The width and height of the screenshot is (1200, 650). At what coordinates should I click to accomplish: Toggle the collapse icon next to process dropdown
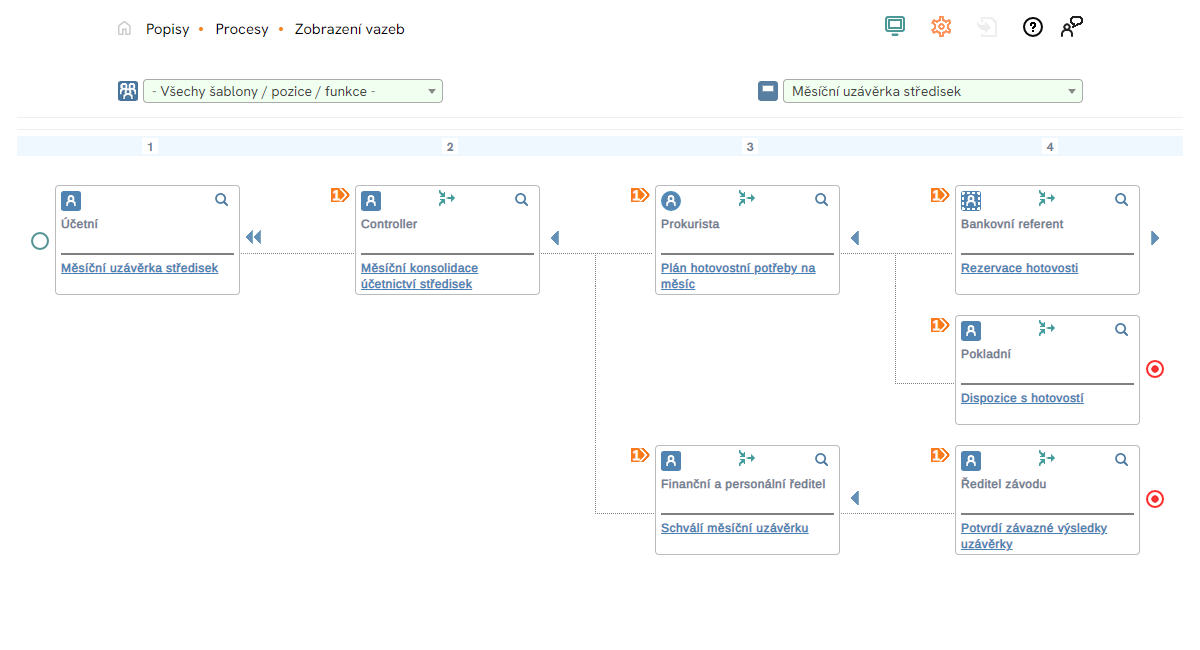pyautogui.click(x=768, y=91)
